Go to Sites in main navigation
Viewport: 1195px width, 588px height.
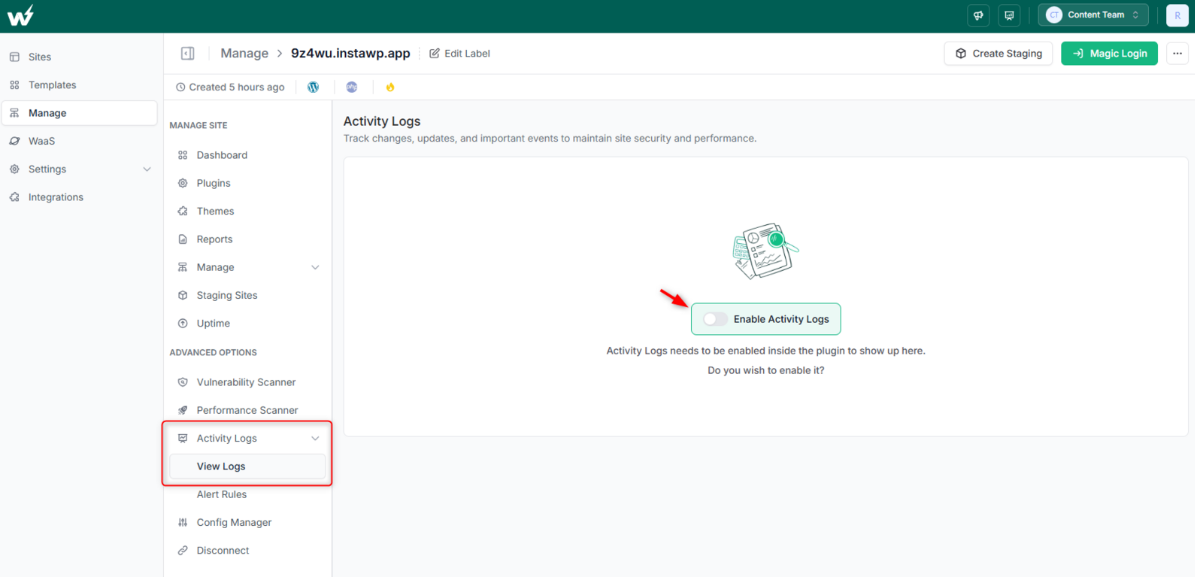(x=79, y=57)
